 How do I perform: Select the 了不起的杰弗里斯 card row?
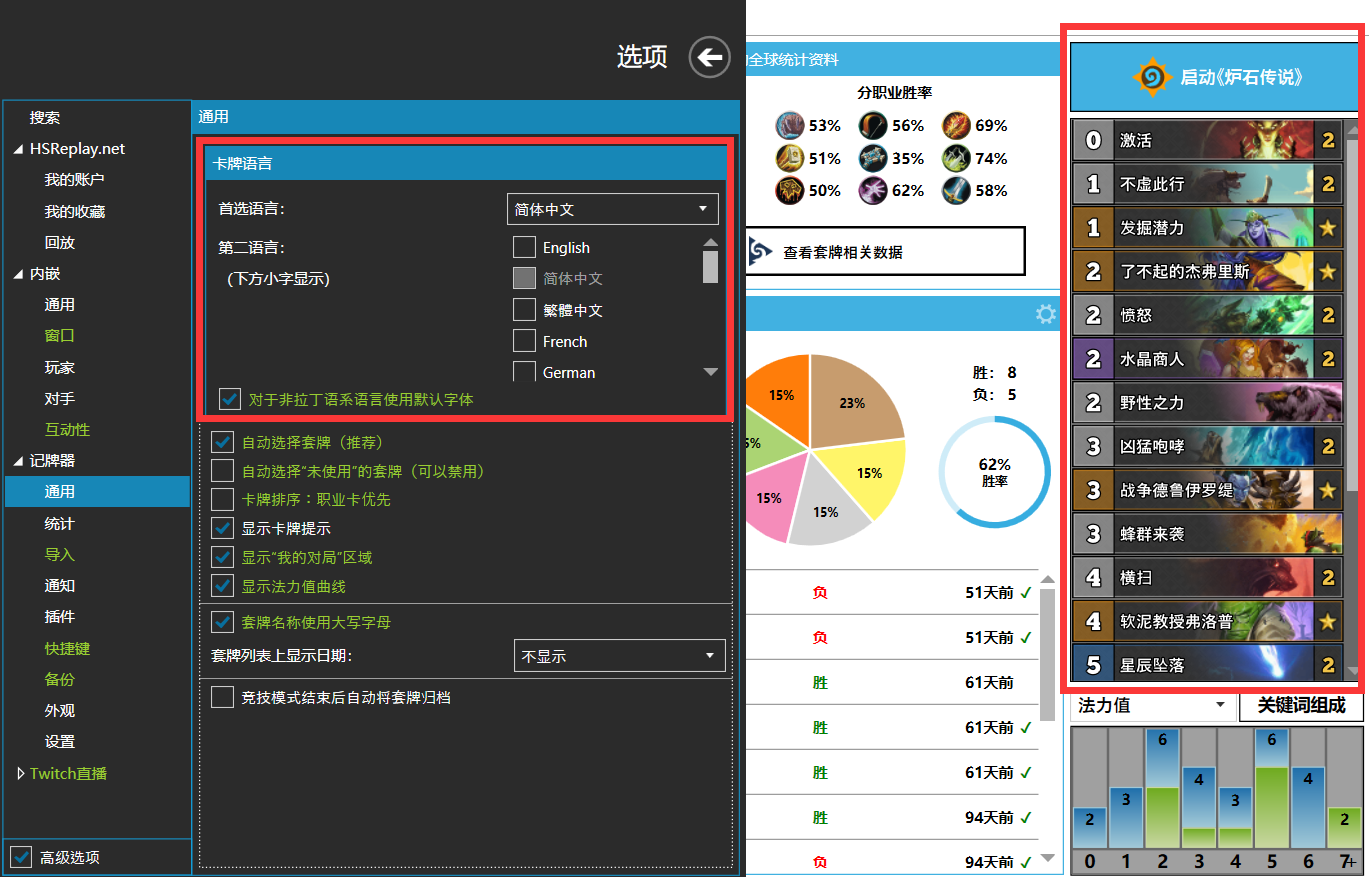pyautogui.click(x=1207, y=271)
